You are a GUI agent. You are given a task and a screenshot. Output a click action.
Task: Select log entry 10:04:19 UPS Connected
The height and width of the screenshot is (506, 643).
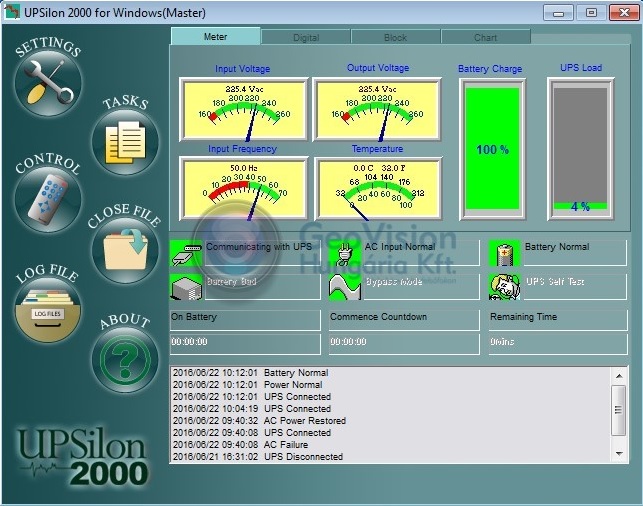click(252, 408)
